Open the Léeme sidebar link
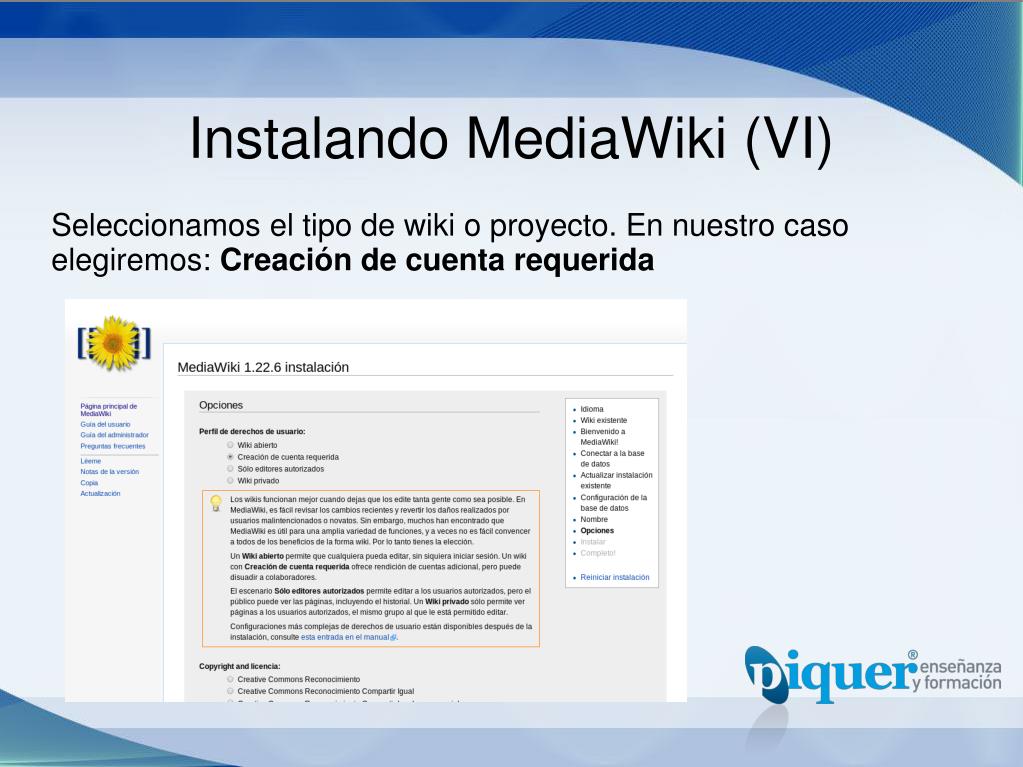The height and width of the screenshot is (767, 1023). (x=91, y=461)
